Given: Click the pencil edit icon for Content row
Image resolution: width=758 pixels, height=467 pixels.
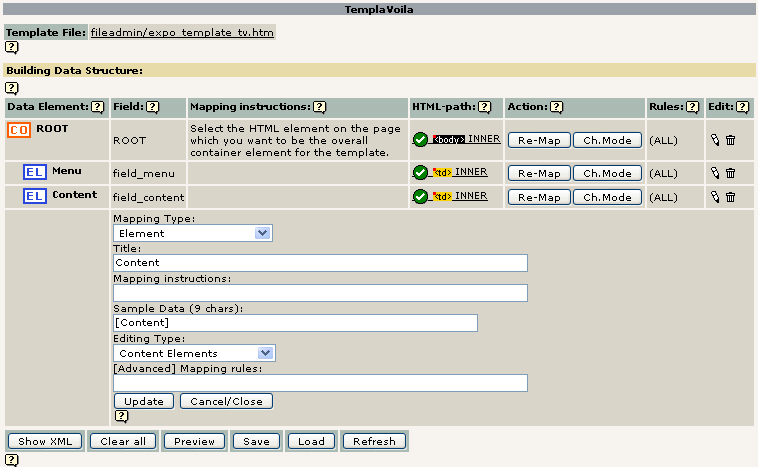Looking at the screenshot, I should (715, 197).
